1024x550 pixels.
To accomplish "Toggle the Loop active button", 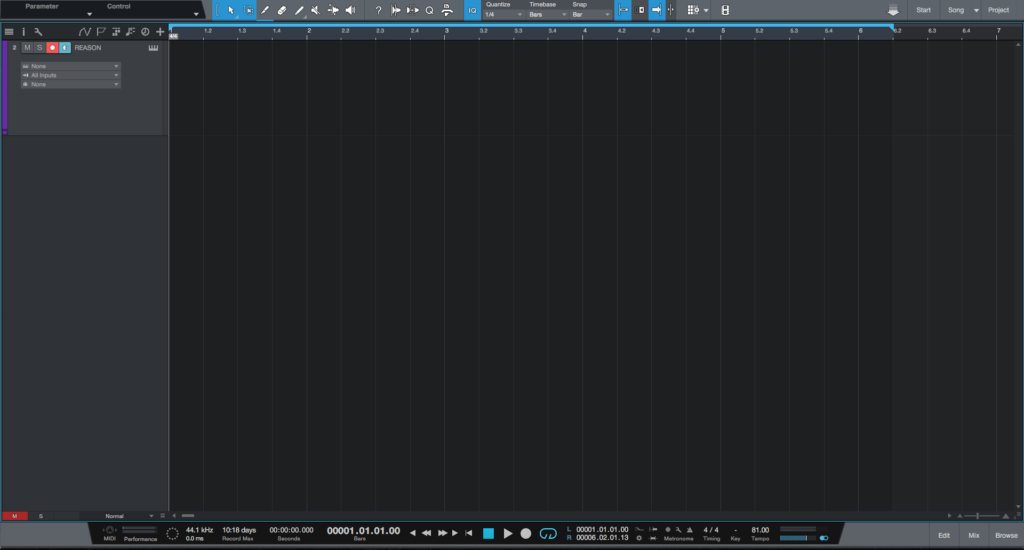I will point(548,534).
